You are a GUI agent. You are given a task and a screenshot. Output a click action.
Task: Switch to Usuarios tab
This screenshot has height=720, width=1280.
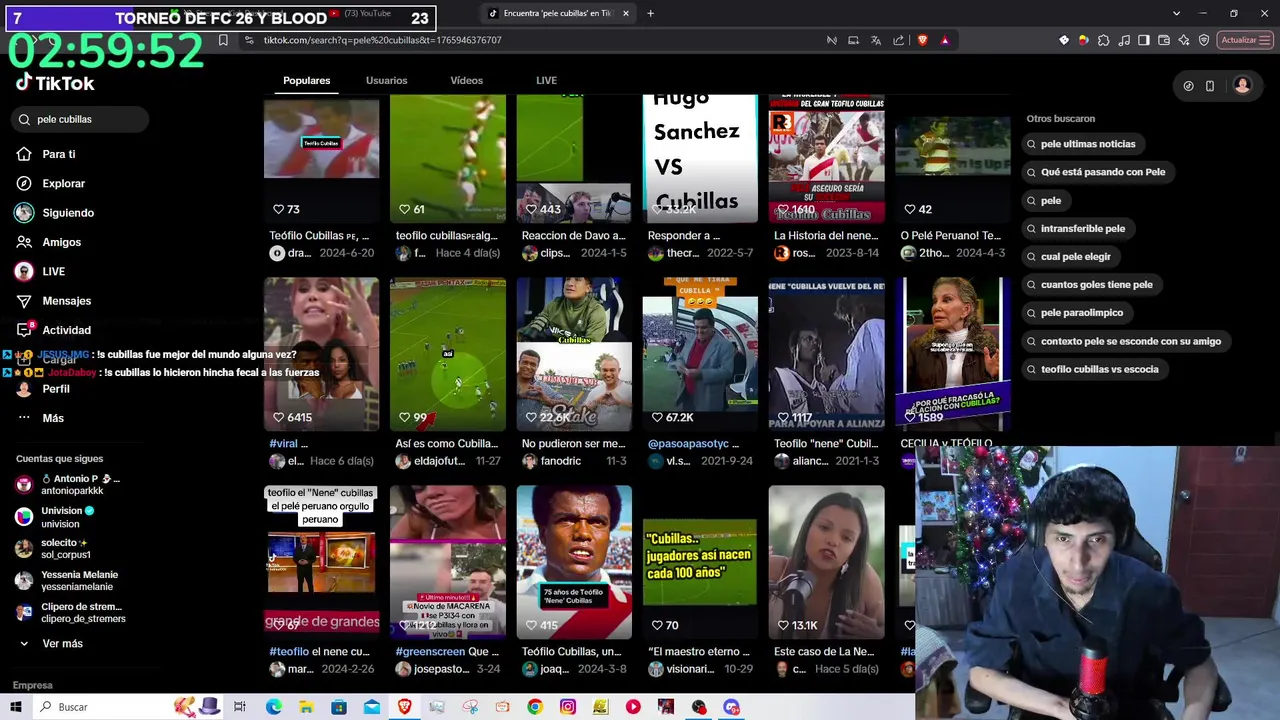(x=386, y=80)
